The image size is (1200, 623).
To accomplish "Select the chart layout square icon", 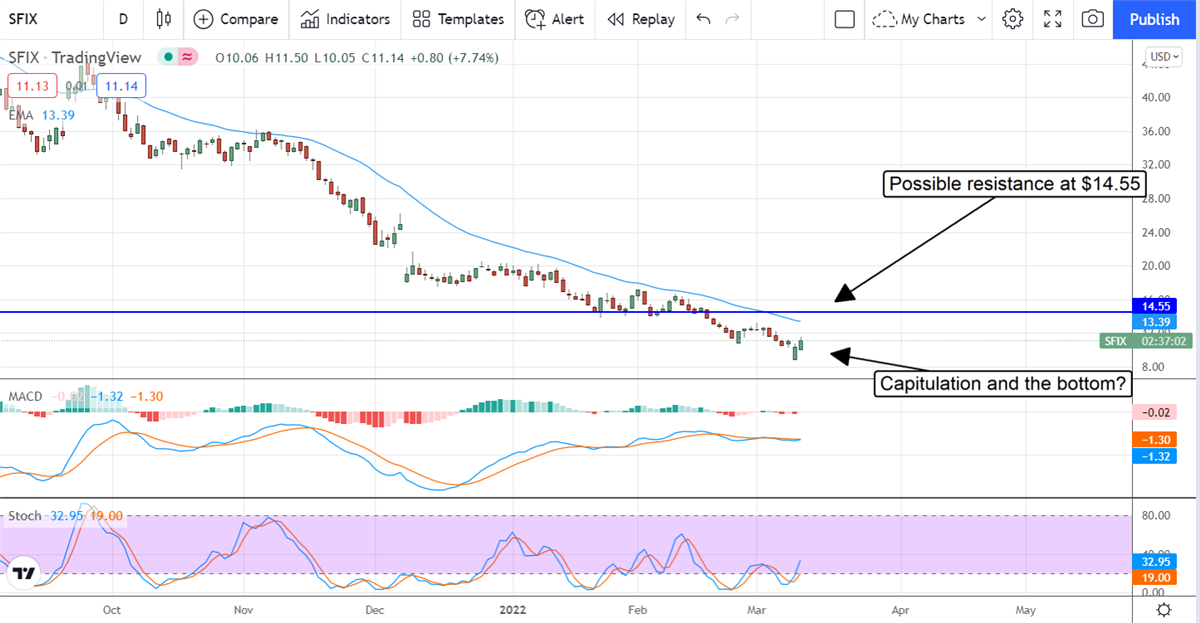I will [845, 19].
